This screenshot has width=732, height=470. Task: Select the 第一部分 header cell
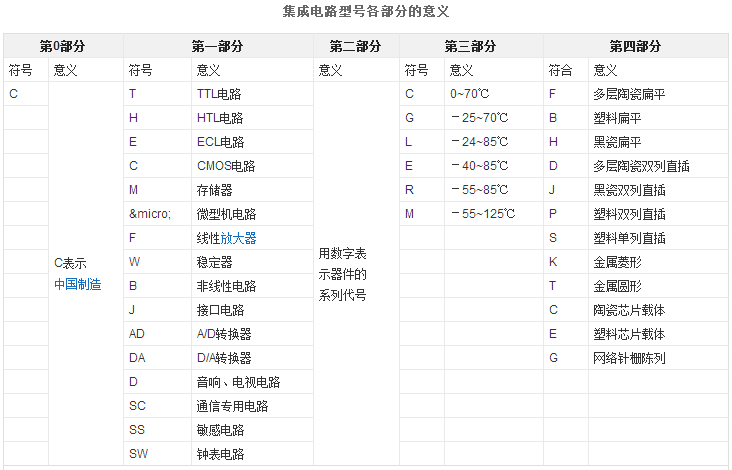tap(218, 46)
